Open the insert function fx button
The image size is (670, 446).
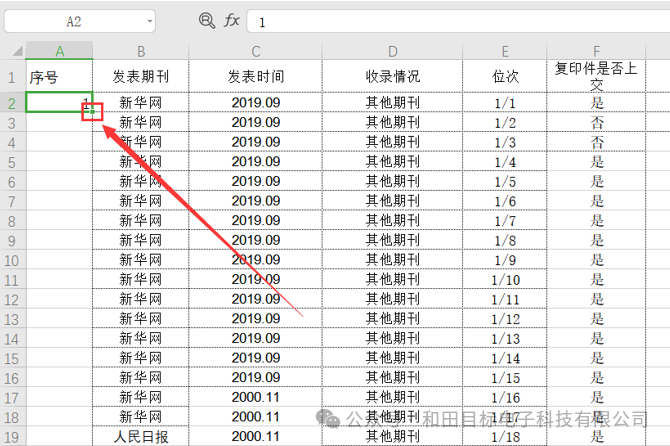pyautogui.click(x=232, y=21)
